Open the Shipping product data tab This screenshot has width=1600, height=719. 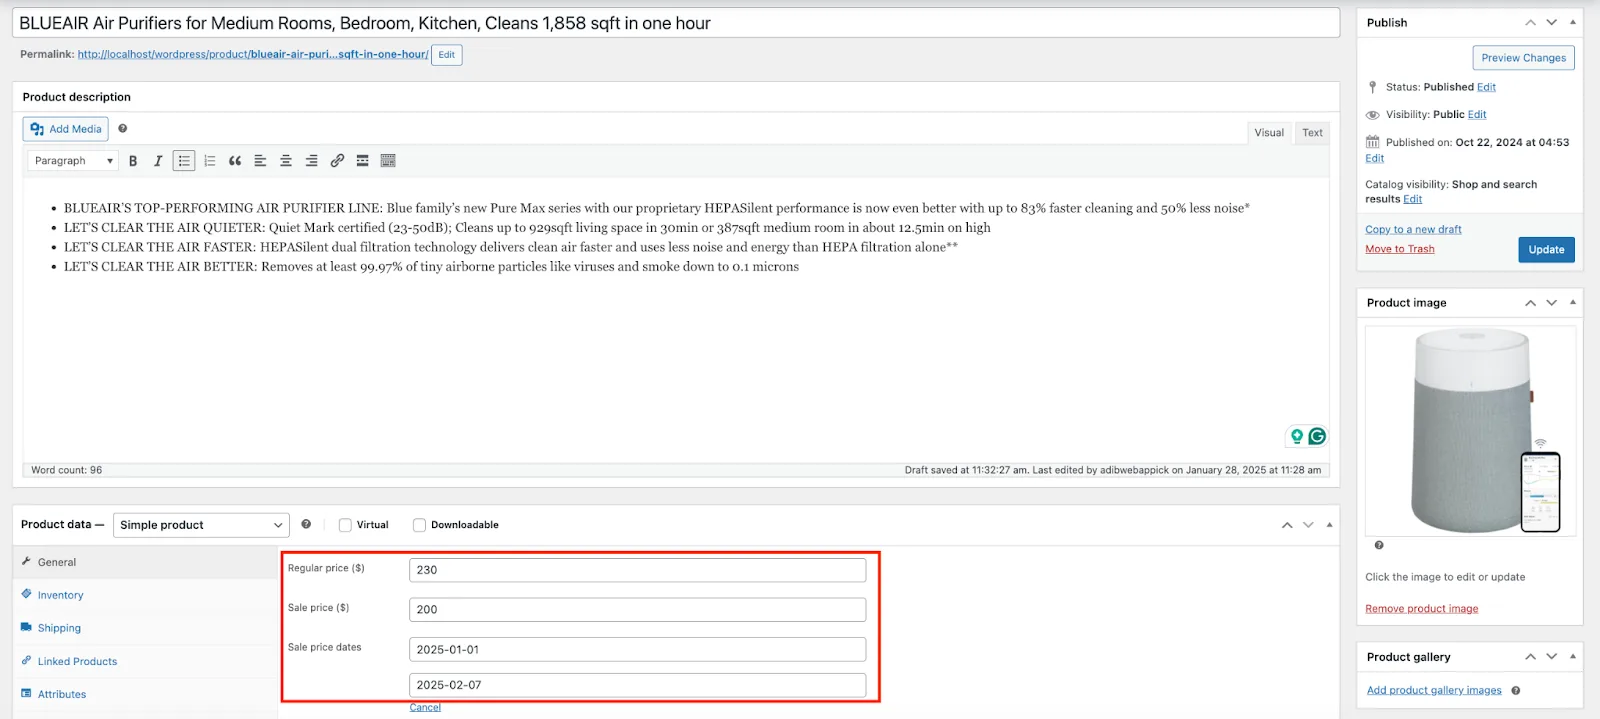[x=145, y=628]
